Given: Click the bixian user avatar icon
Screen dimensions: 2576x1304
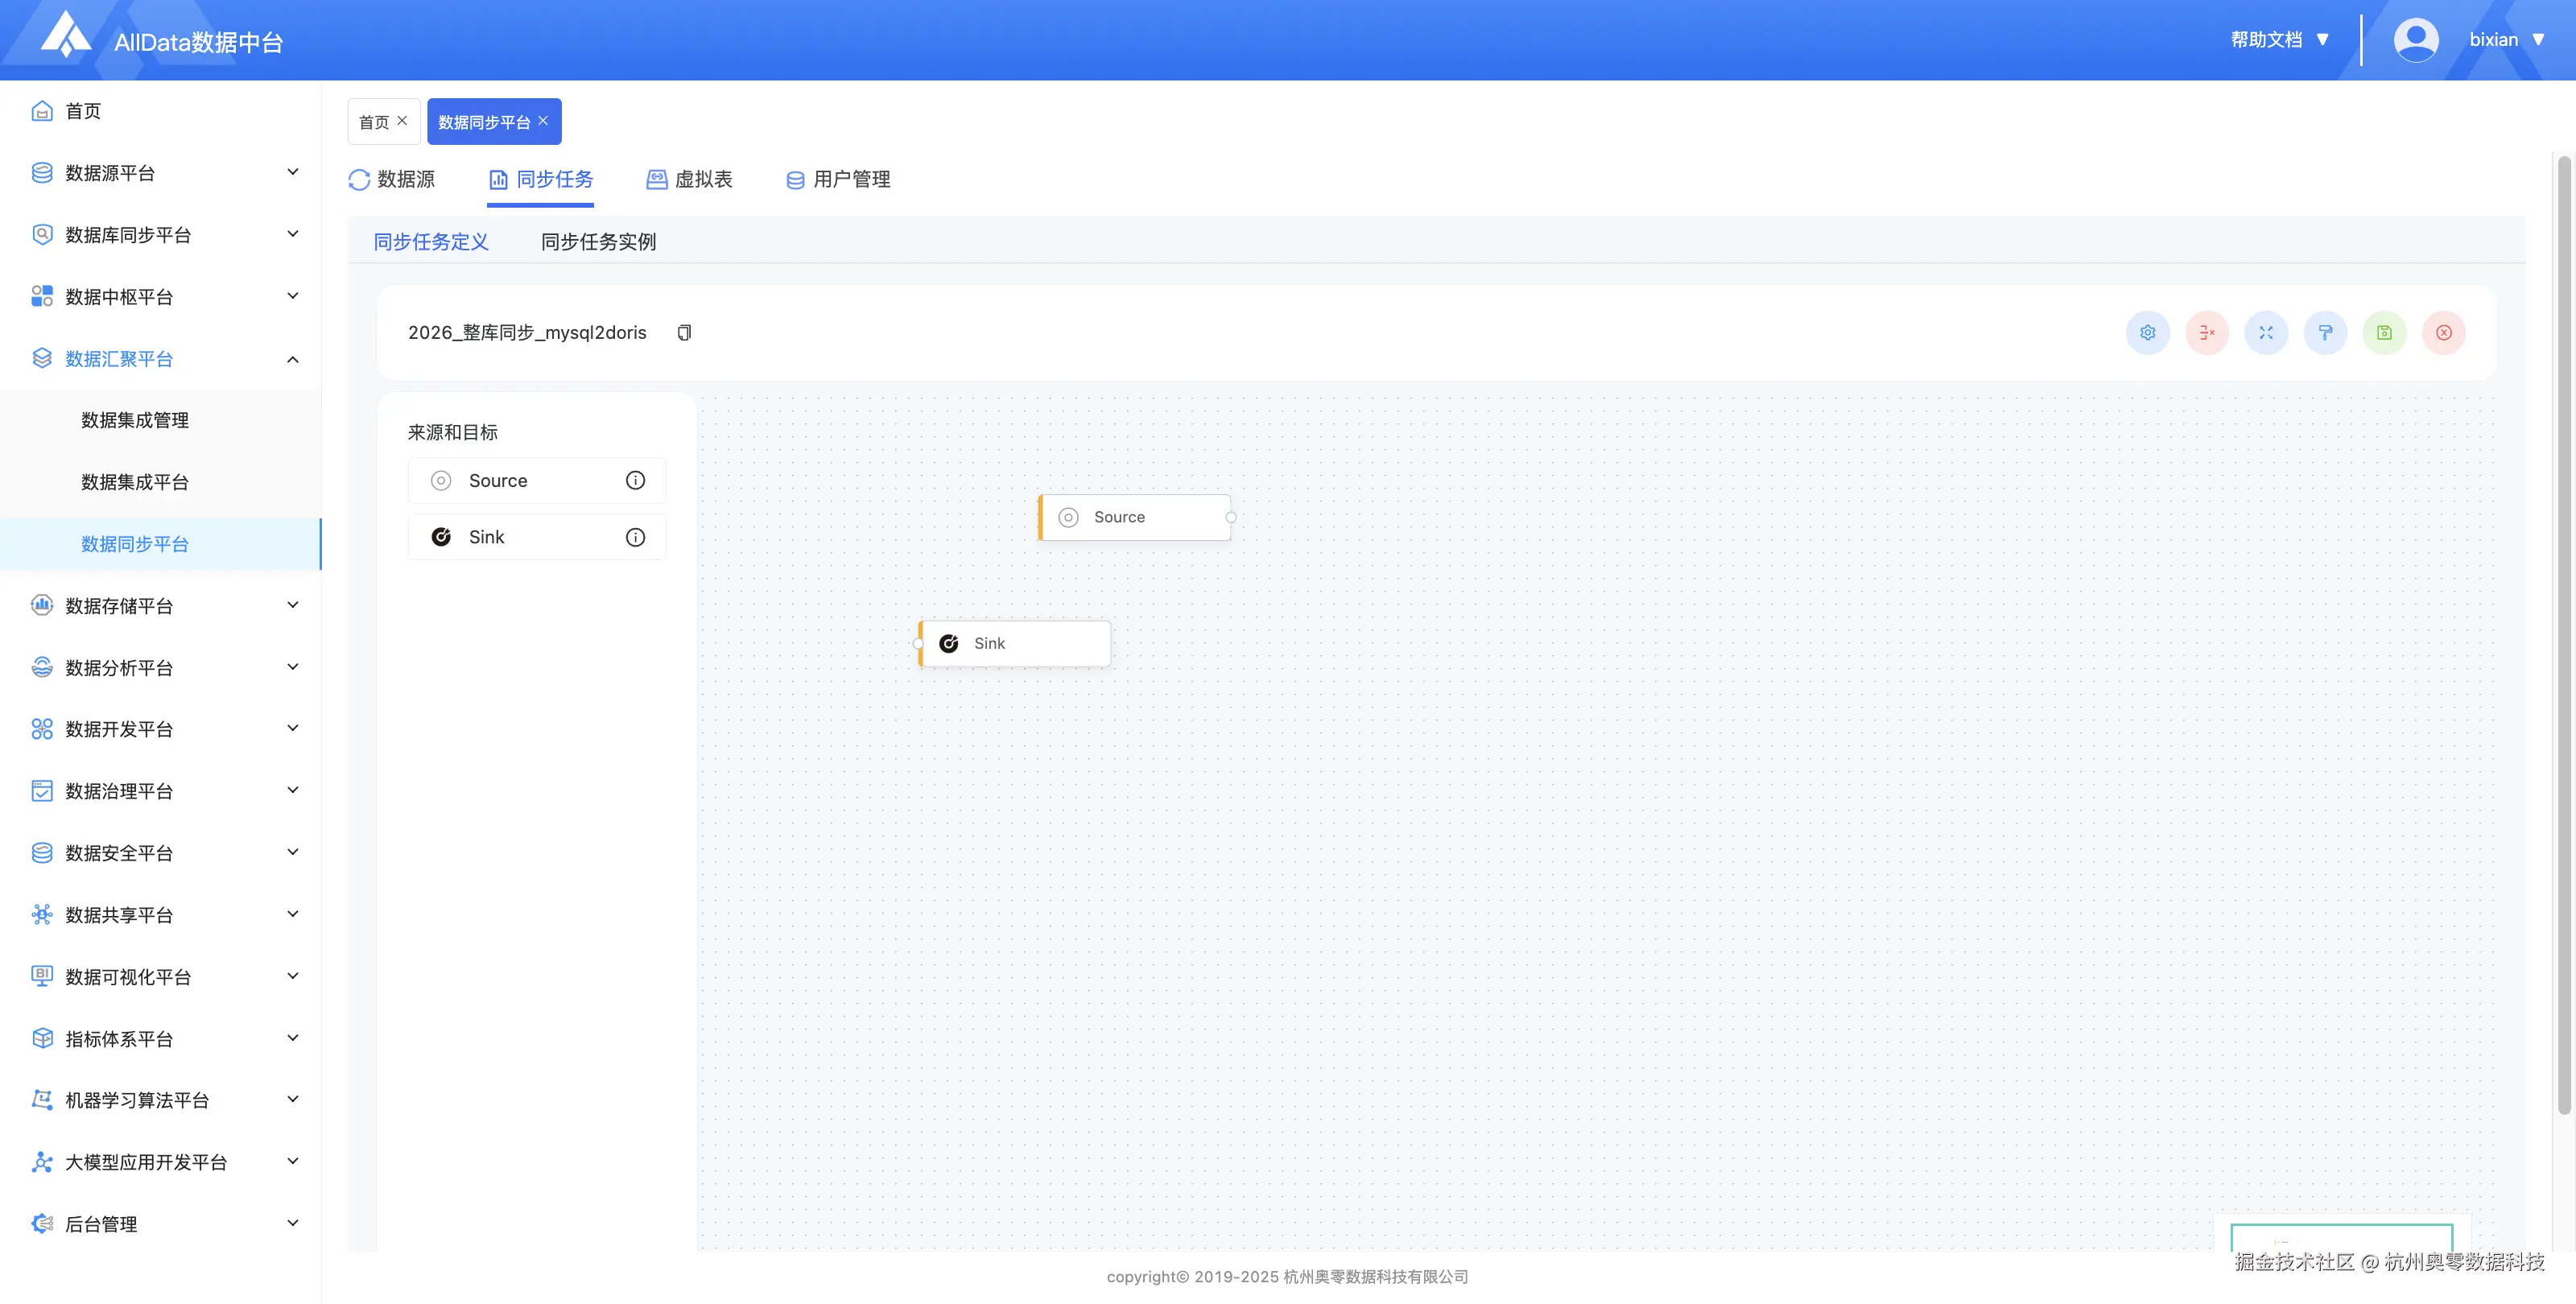Looking at the screenshot, I should [x=2416, y=40].
